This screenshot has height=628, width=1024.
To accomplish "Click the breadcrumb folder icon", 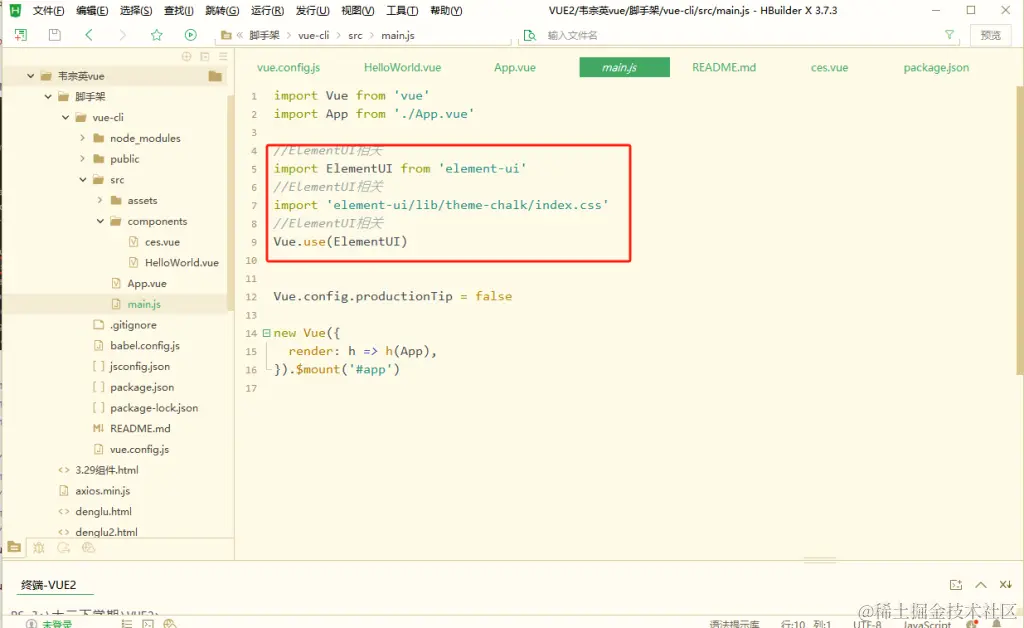I will pyautogui.click(x=226, y=35).
